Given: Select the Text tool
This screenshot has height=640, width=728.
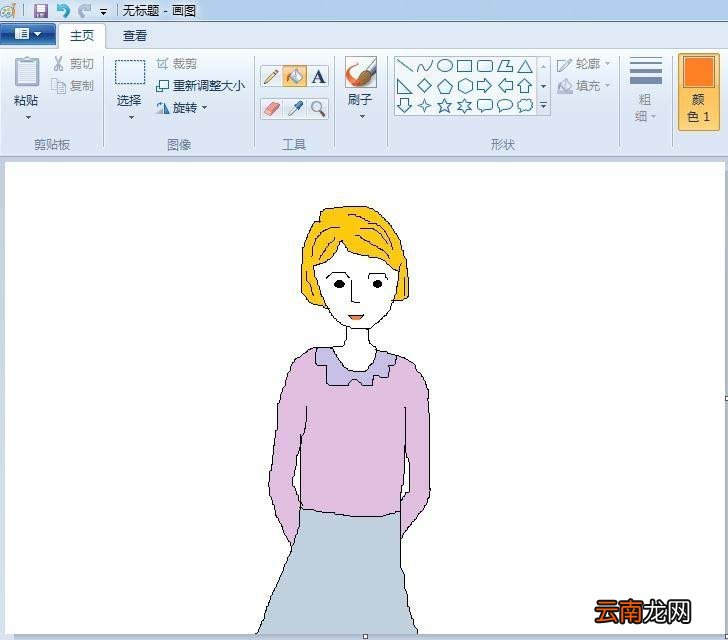Looking at the screenshot, I should click(x=318, y=77).
